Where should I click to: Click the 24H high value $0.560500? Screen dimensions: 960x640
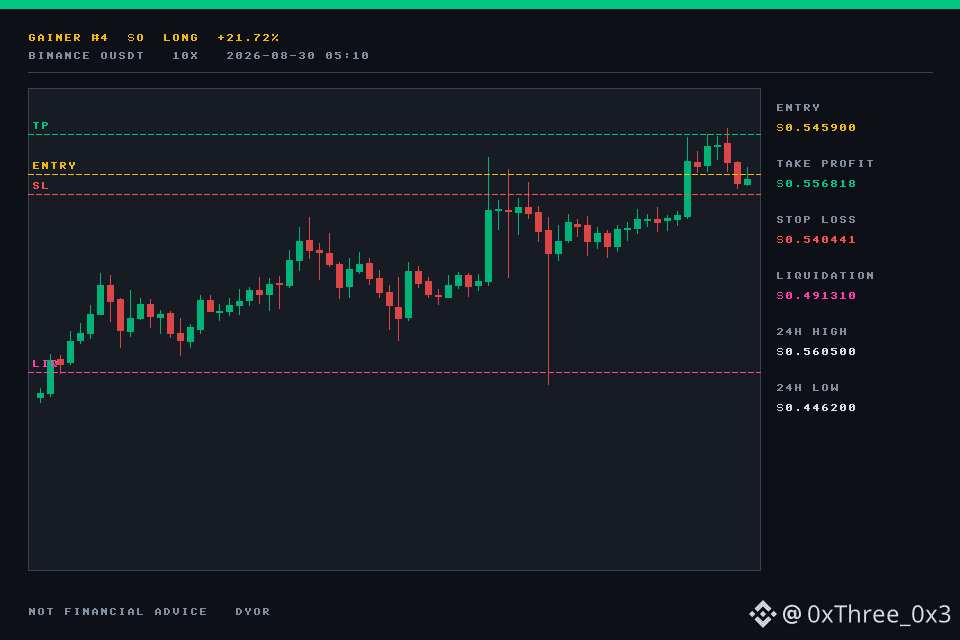[816, 352]
